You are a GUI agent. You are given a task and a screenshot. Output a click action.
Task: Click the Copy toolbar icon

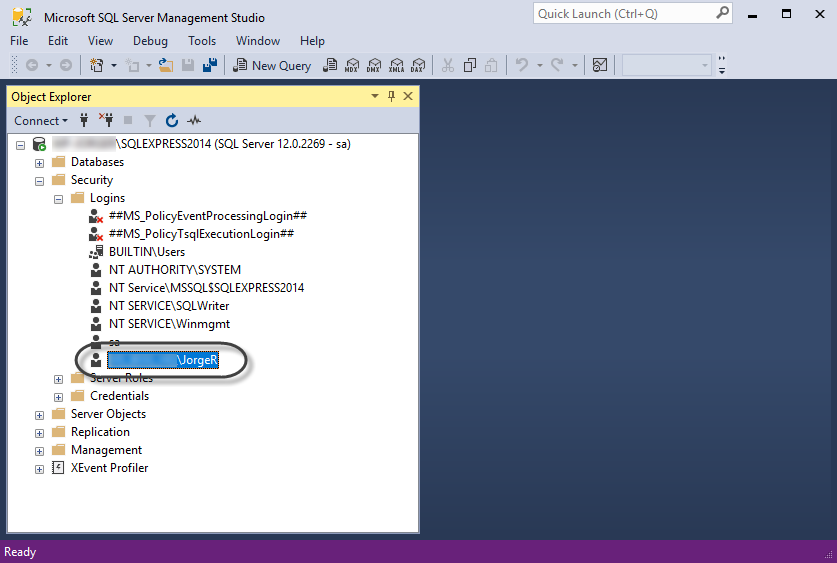[470, 66]
